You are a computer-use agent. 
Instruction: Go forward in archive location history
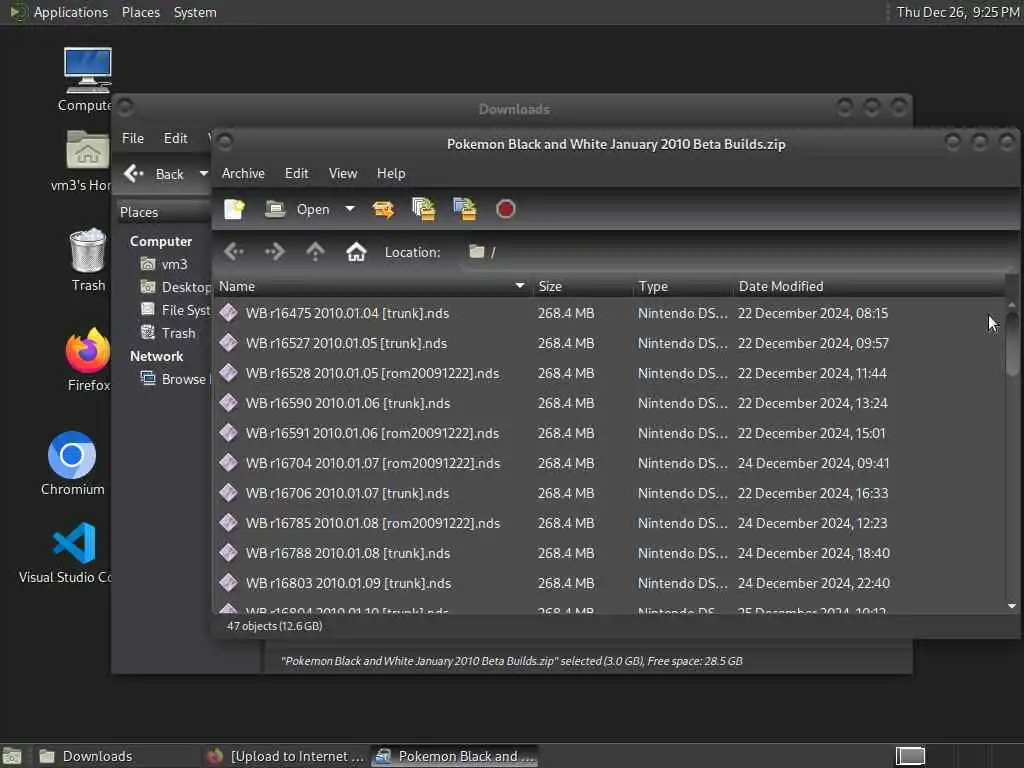click(x=274, y=251)
